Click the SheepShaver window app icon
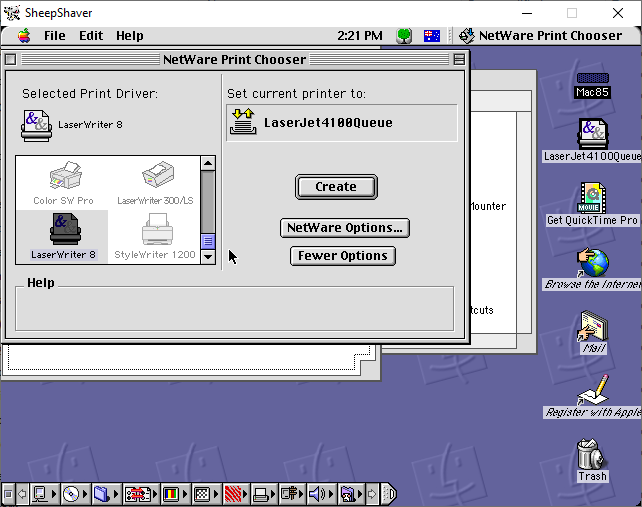Viewport: 642px width, 507px height. tap(11, 13)
